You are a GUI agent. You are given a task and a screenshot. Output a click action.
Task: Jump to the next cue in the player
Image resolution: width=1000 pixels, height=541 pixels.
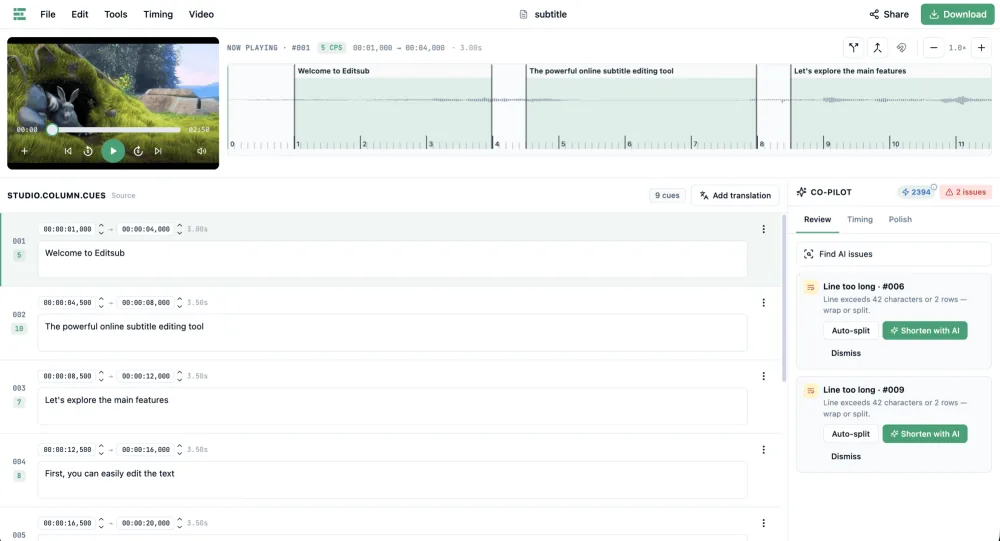tap(158, 151)
